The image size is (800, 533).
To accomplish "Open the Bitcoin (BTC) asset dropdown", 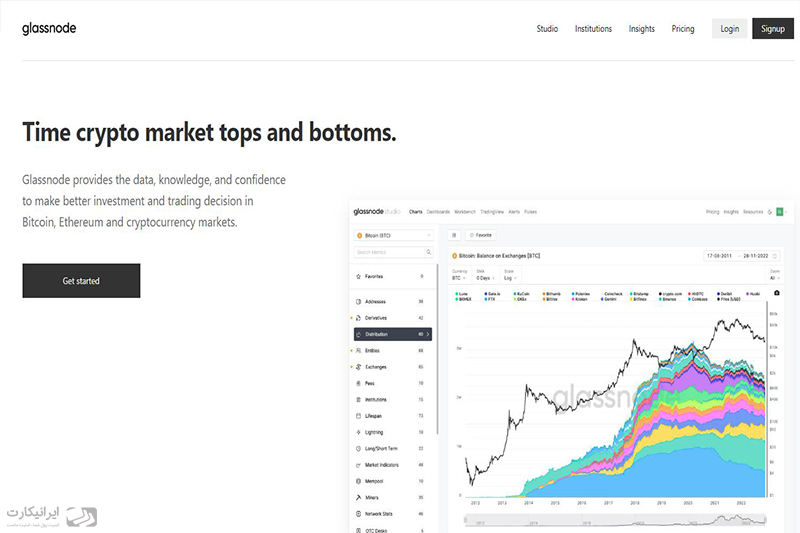I will tap(393, 236).
